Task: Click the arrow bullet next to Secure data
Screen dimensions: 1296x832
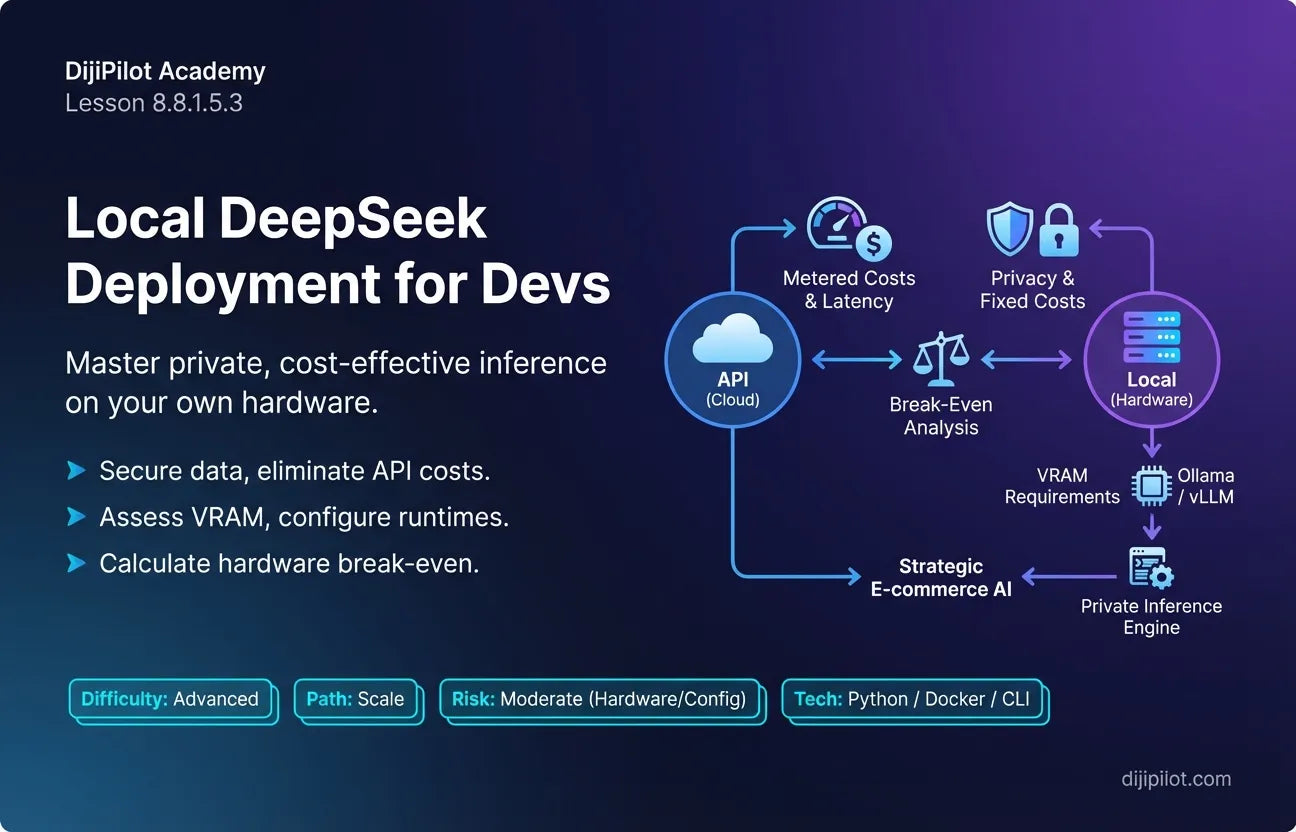Action: 76,470
